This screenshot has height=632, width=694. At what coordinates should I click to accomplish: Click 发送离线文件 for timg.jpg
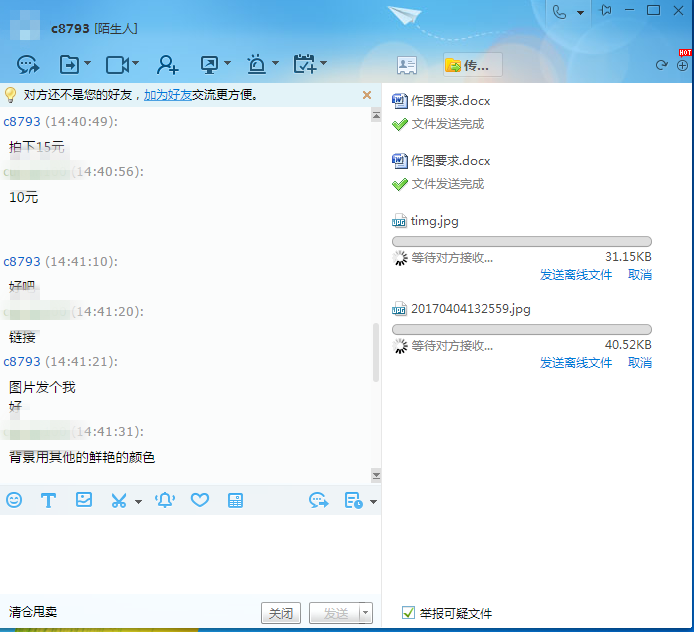(x=576, y=274)
